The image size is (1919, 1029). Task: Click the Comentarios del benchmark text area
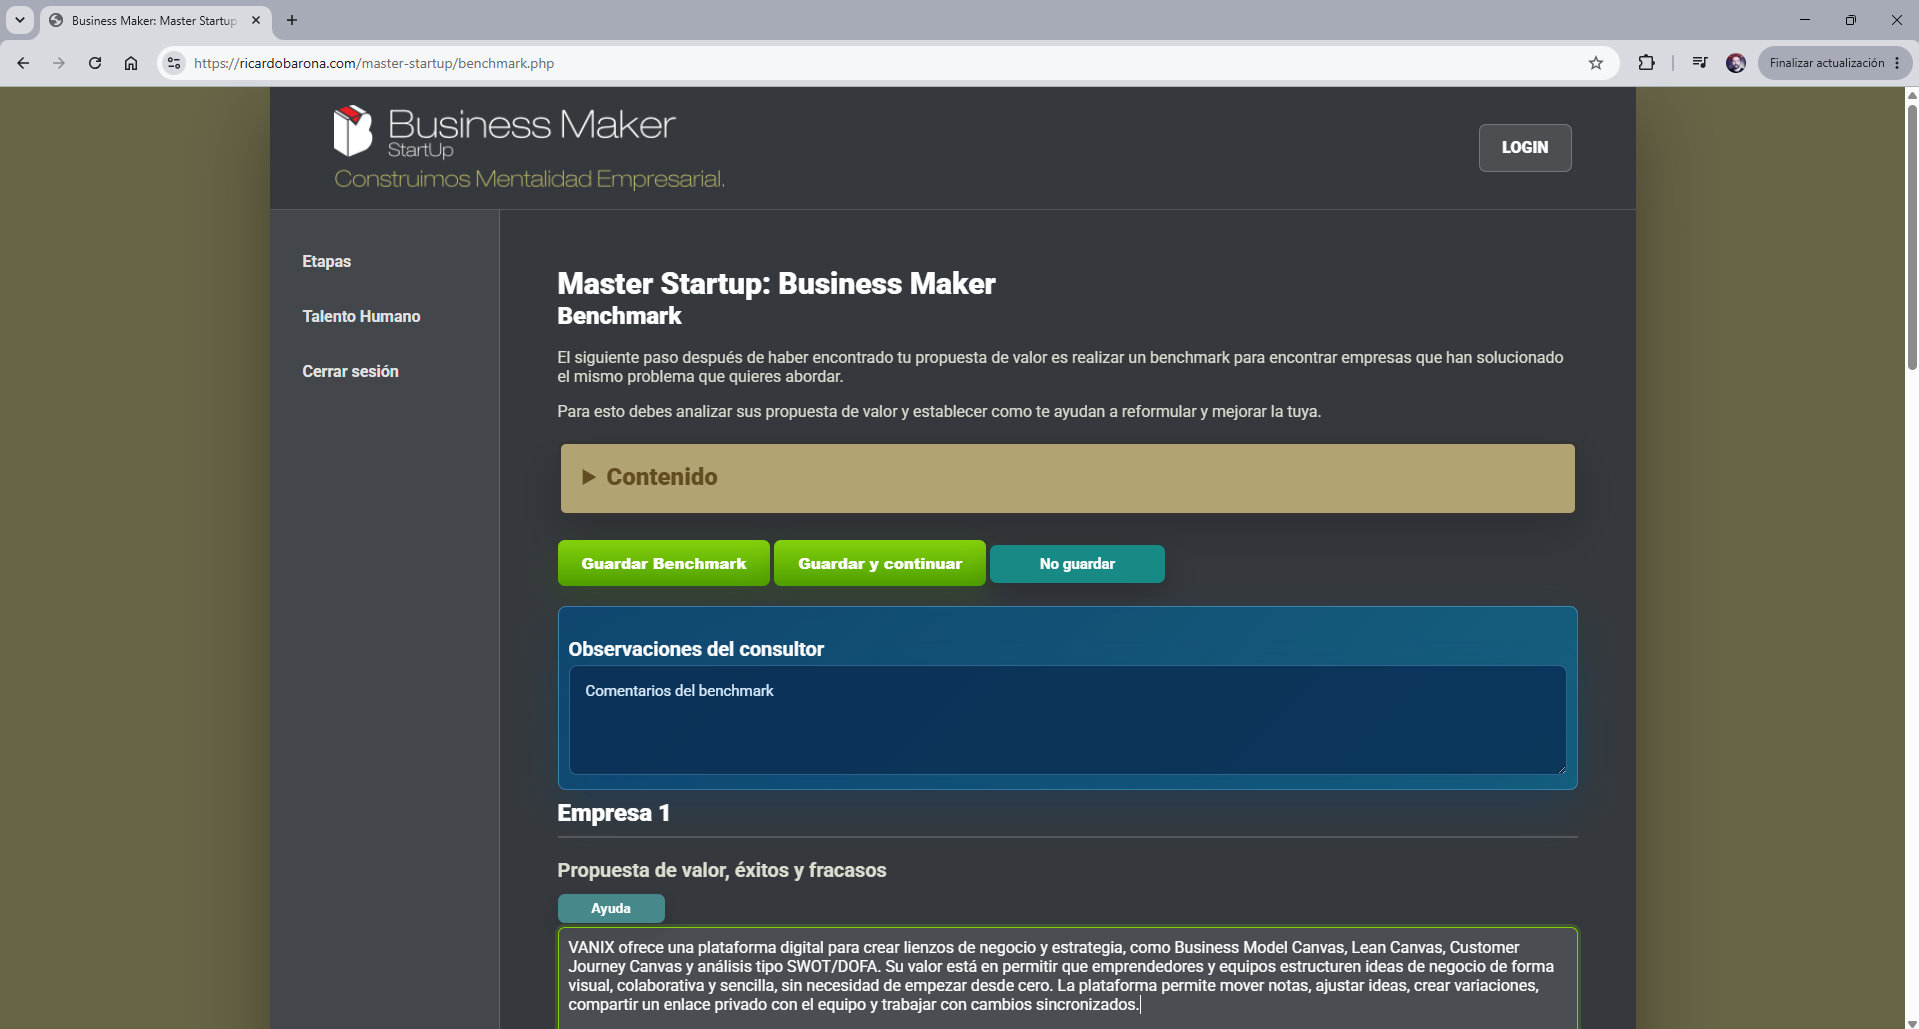point(1067,720)
